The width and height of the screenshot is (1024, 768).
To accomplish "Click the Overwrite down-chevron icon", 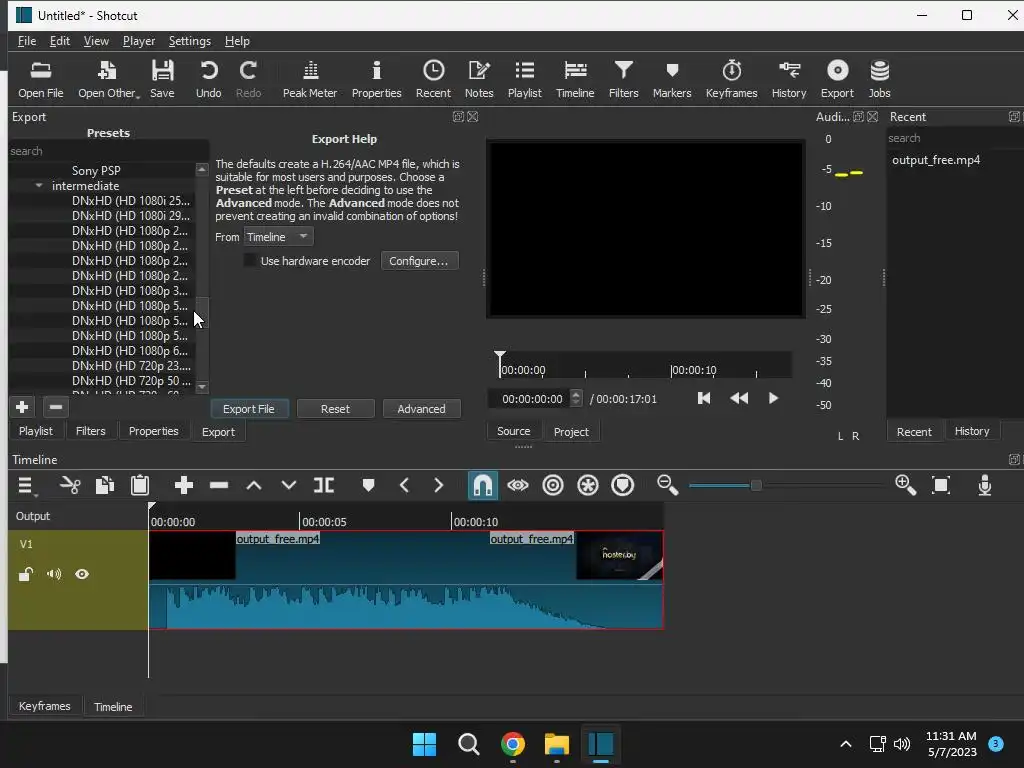I will 289,485.
